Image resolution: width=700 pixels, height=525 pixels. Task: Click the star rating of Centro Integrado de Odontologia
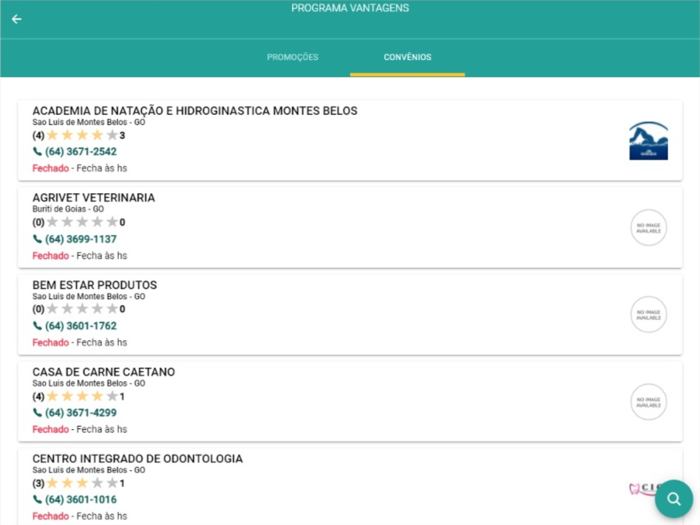coord(82,483)
